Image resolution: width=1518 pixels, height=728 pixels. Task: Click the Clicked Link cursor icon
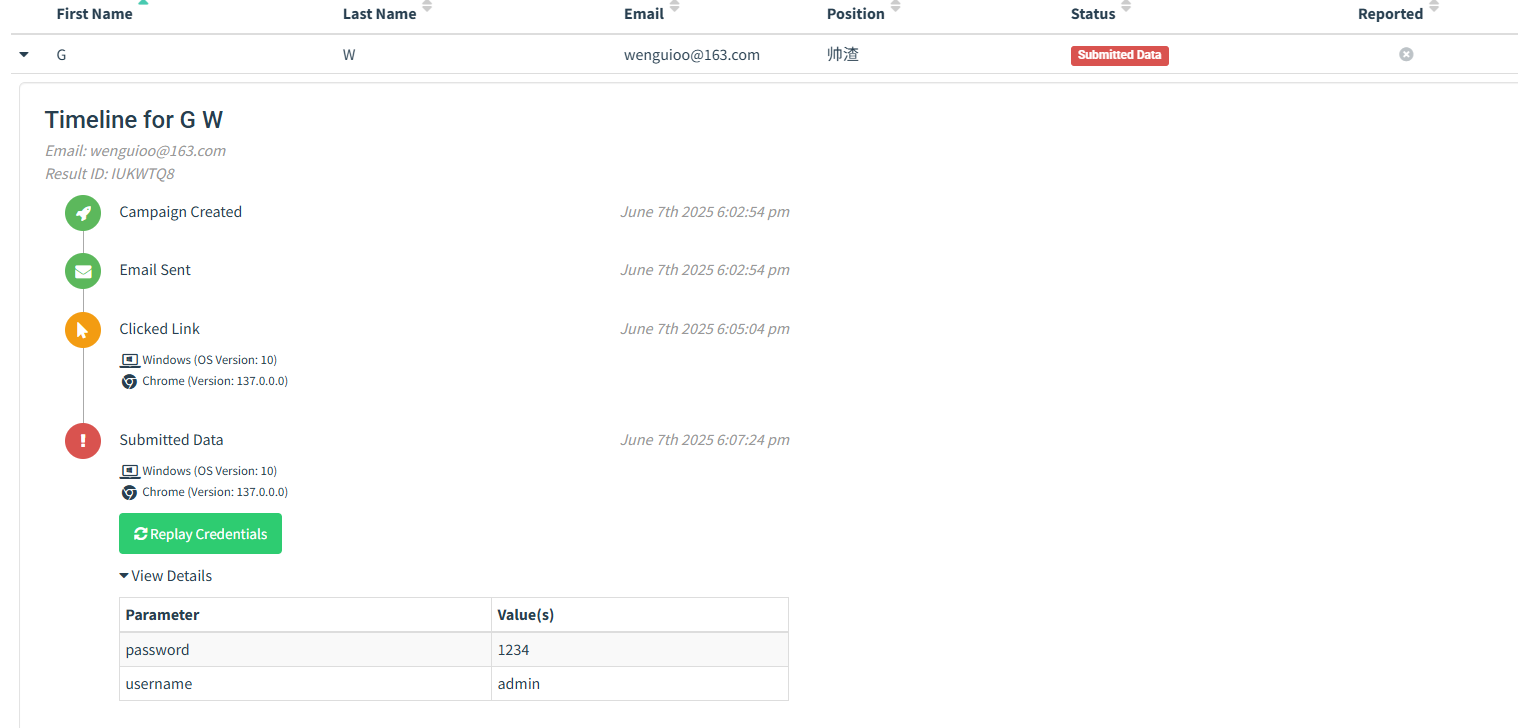(x=83, y=330)
